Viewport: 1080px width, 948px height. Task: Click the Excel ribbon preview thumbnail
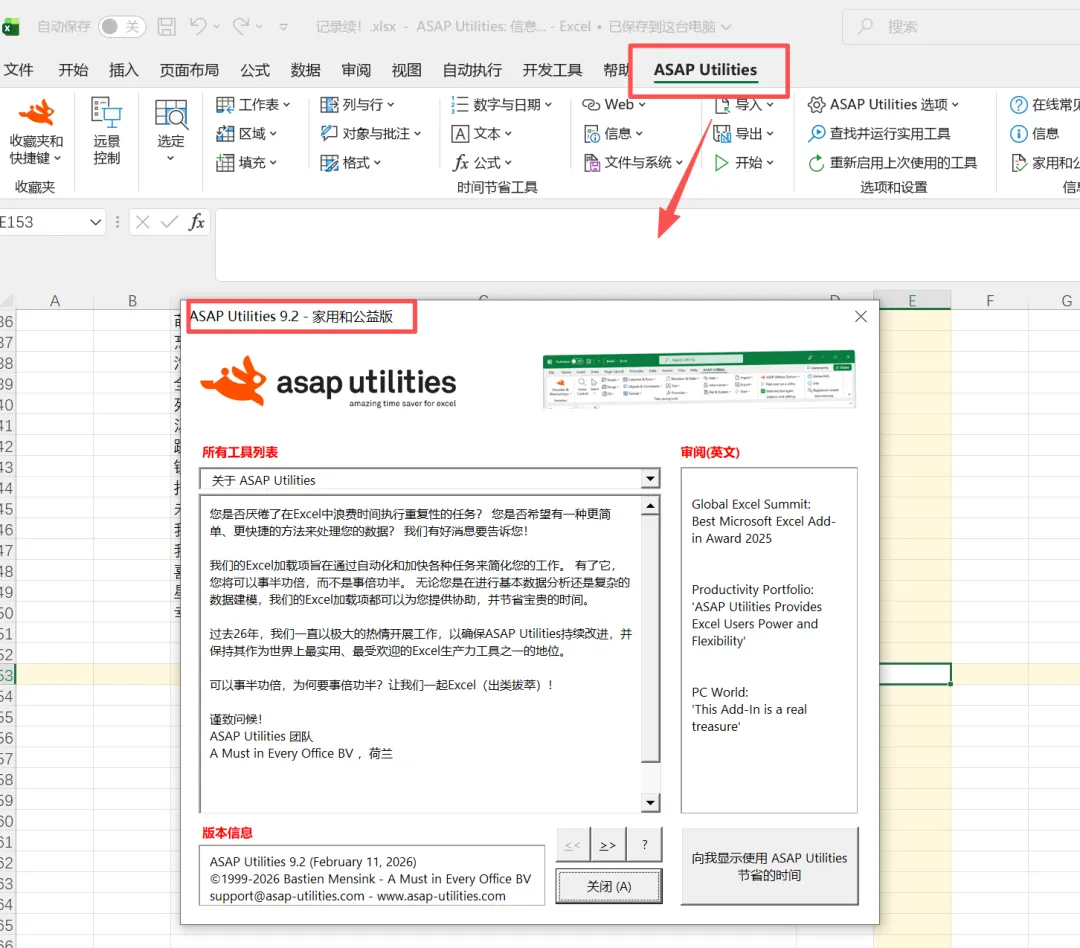(x=698, y=380)
